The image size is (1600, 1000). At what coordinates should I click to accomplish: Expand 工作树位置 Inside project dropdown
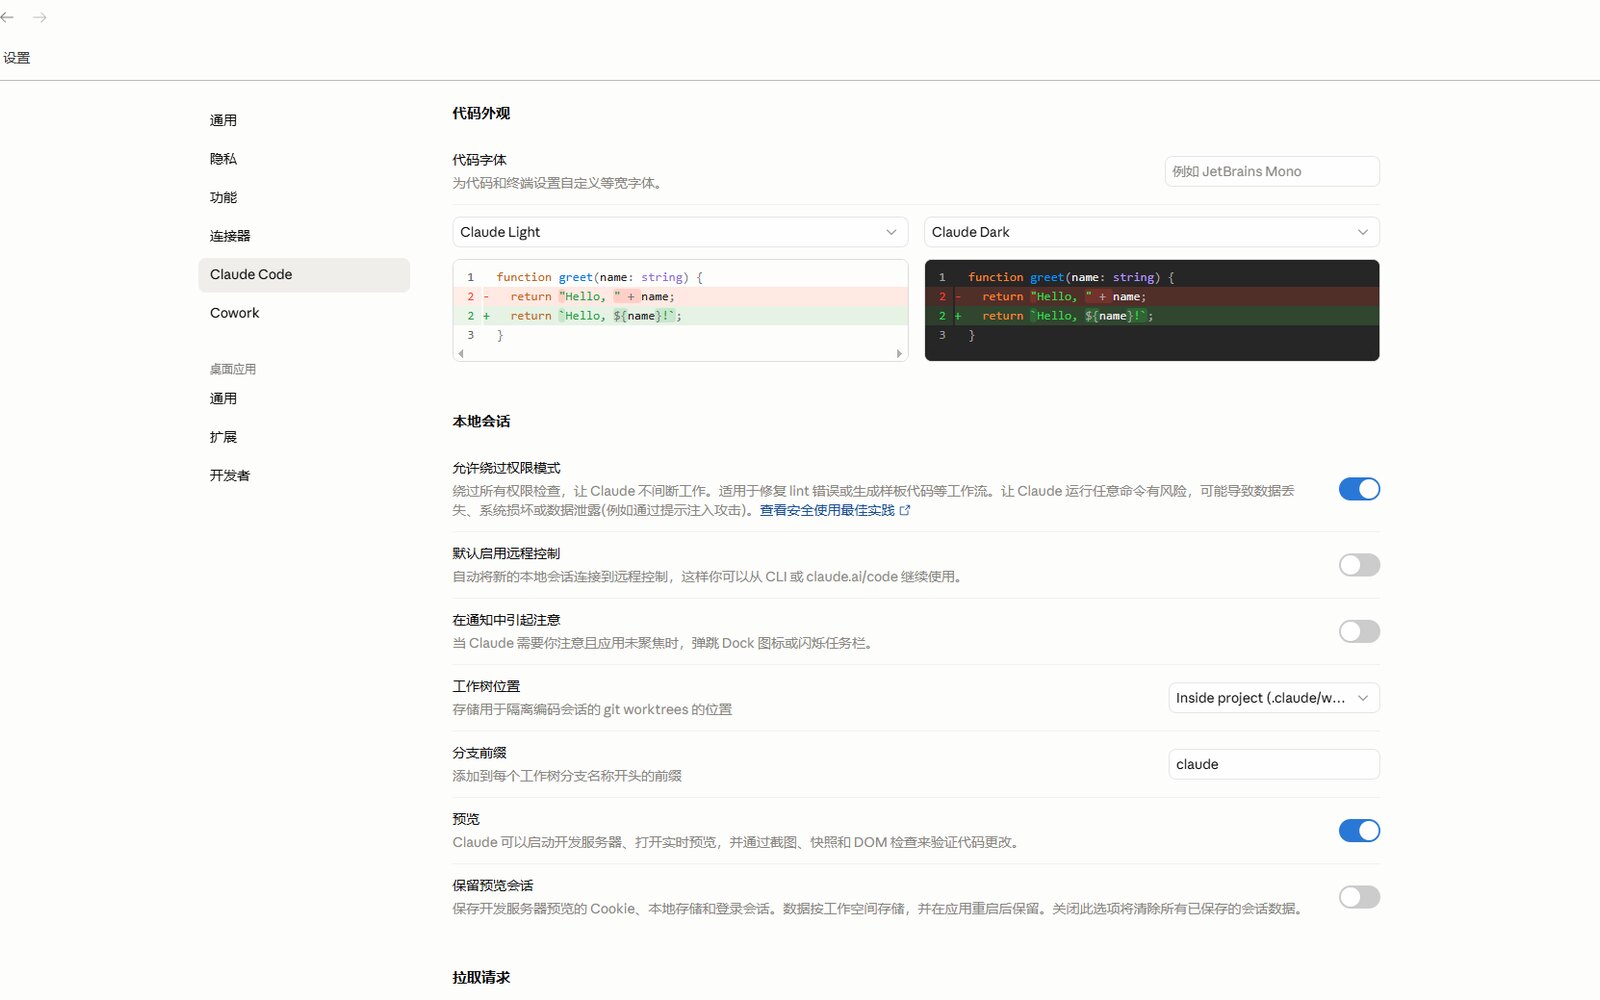click(x=1274, y=698)
